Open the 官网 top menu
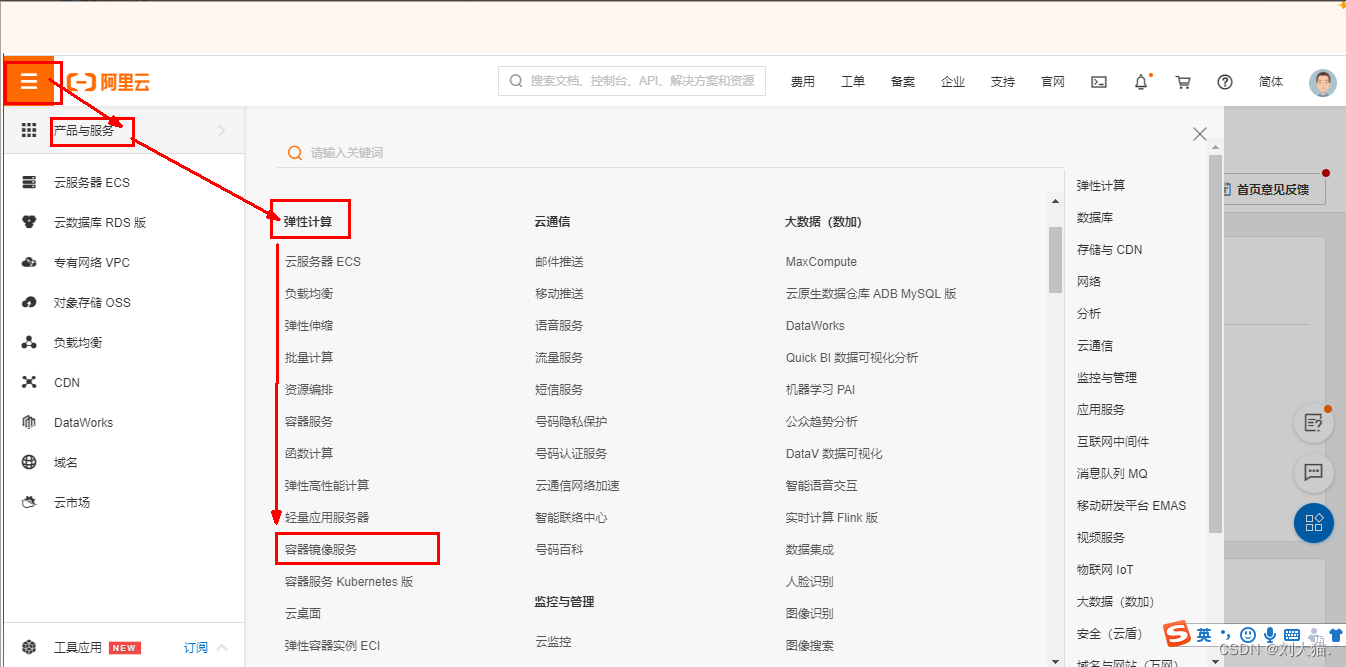Screen dimensions: 1346x667 (x=1053, y=82)
